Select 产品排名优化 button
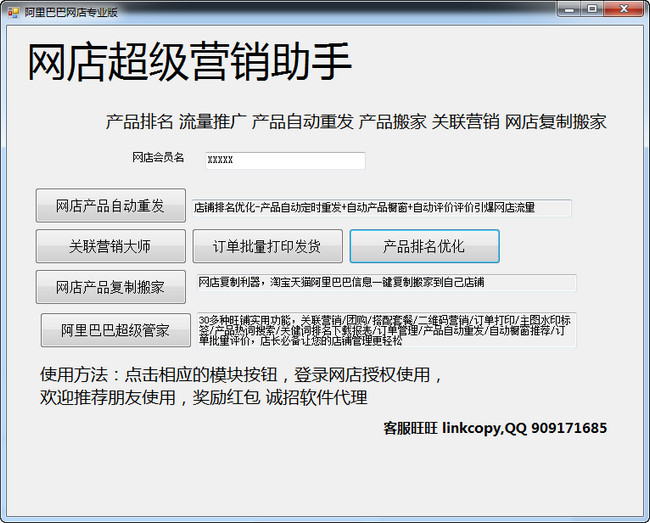Viewport: 650px width, 523px height. click(424, 246)
